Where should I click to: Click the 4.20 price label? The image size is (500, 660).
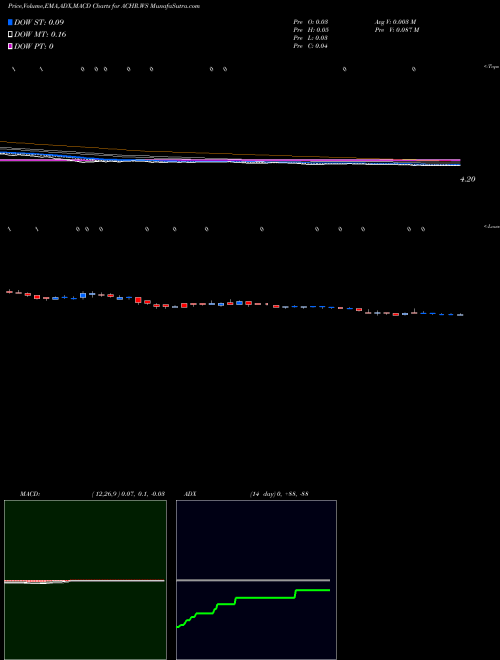point(468,179)
